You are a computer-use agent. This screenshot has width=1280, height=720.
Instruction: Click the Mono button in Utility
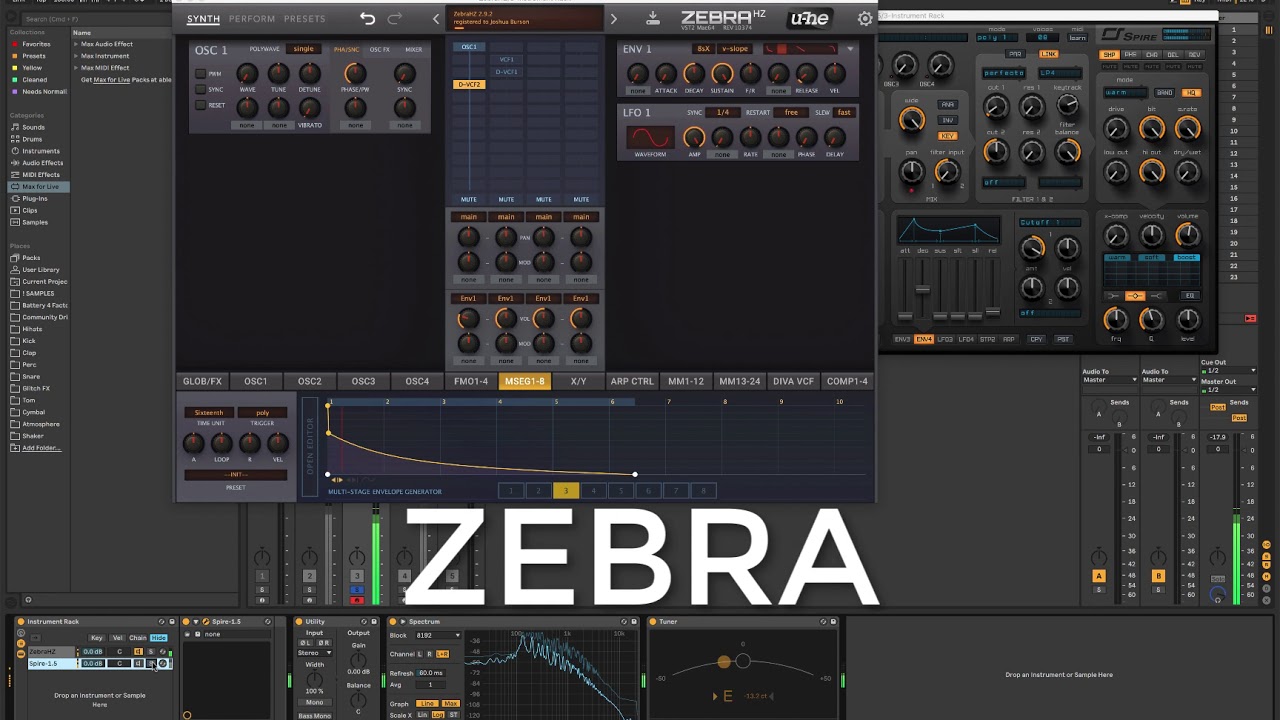coord(315,702)
